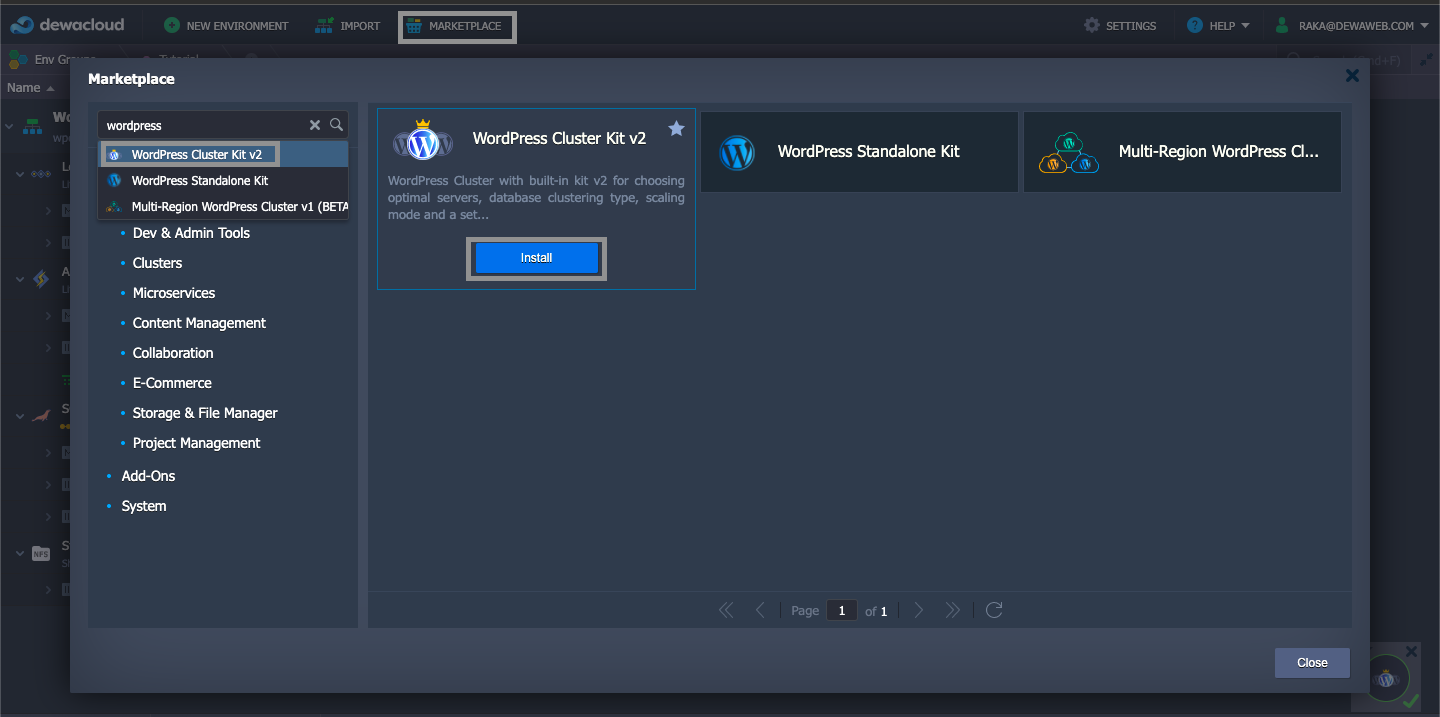Install the WordPress Cluster Kit v2

point(536,258)
